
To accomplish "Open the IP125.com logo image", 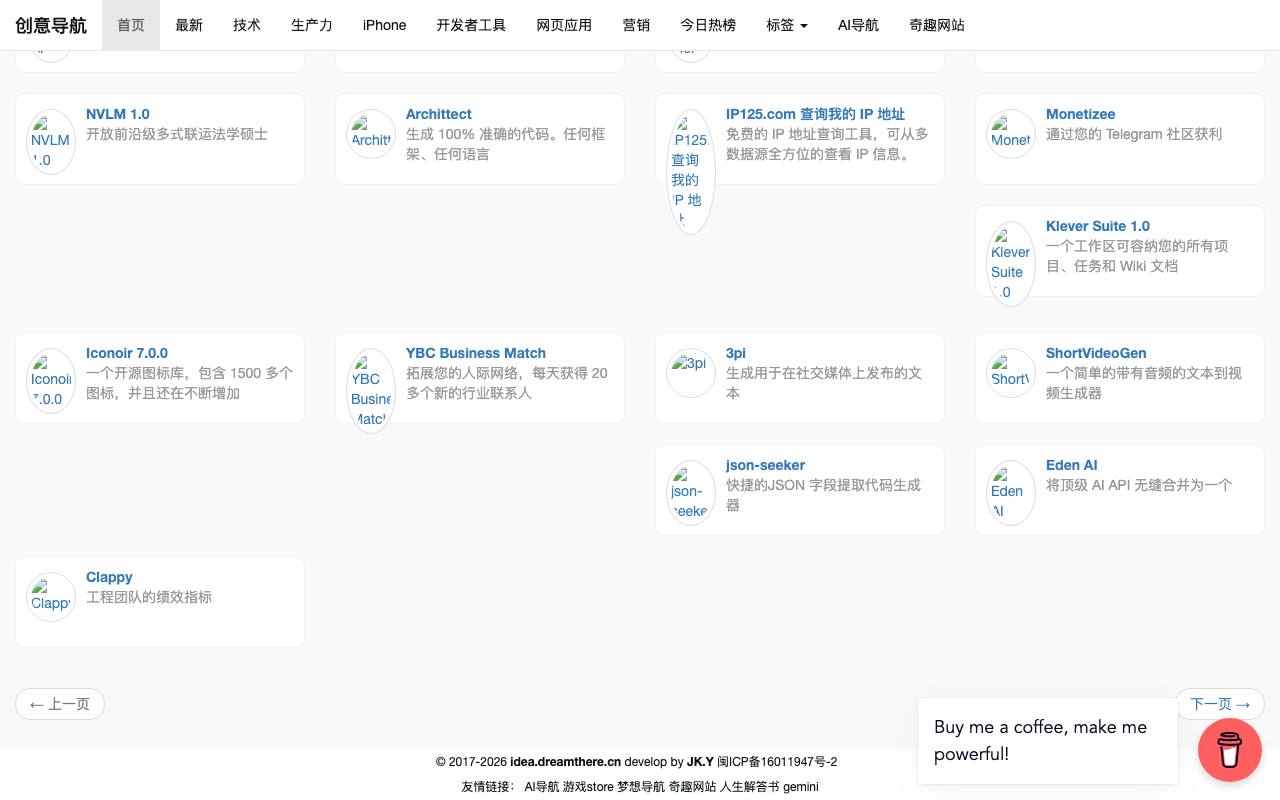I will (x=691, y=172).
